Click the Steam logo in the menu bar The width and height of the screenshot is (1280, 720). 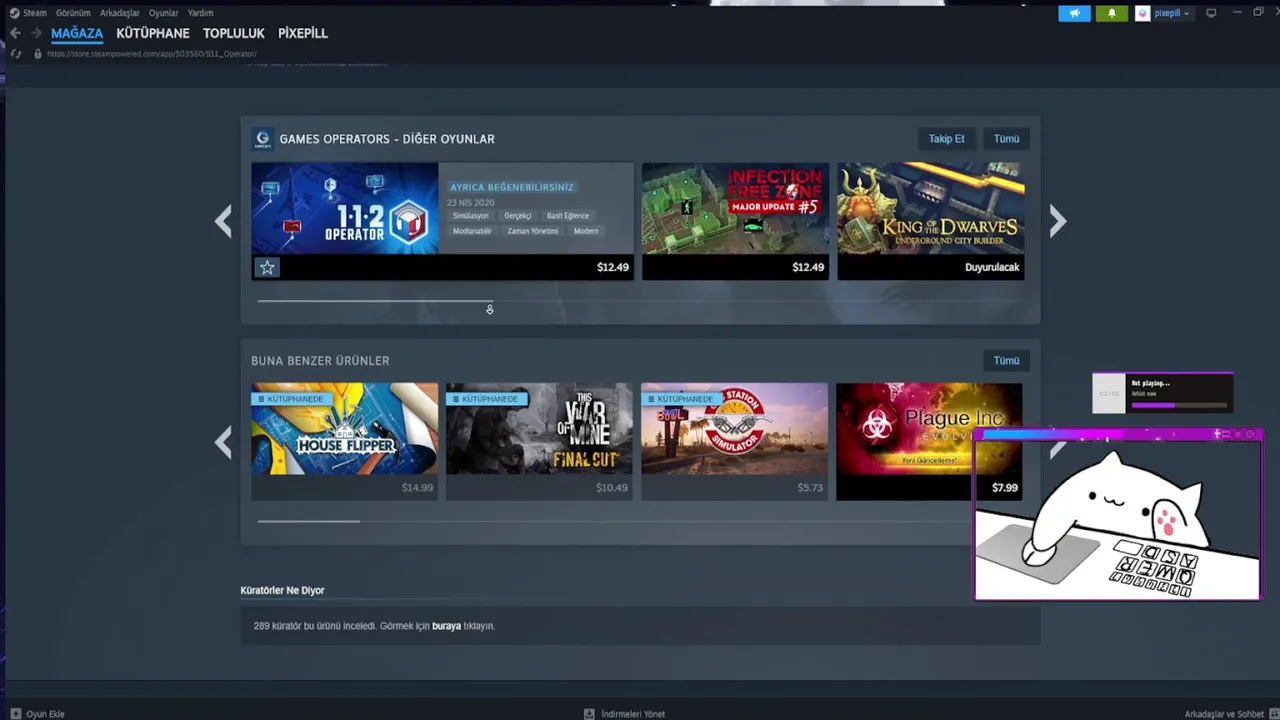coord(14,13)
